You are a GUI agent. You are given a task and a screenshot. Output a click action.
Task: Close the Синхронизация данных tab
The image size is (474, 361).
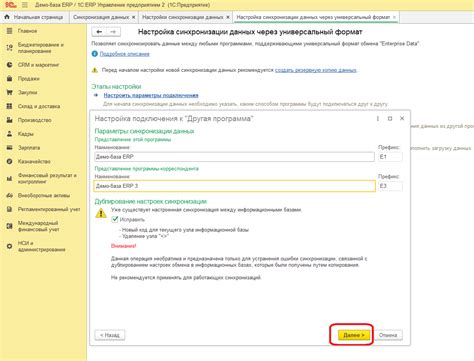(x=134, y=17)
